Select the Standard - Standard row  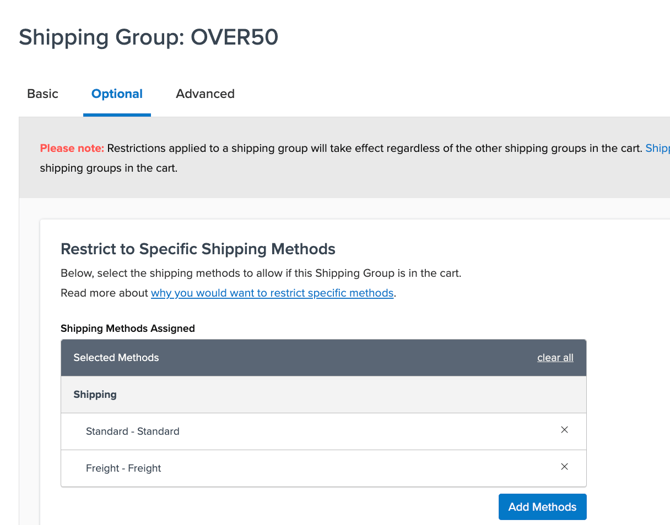(133, 432)
